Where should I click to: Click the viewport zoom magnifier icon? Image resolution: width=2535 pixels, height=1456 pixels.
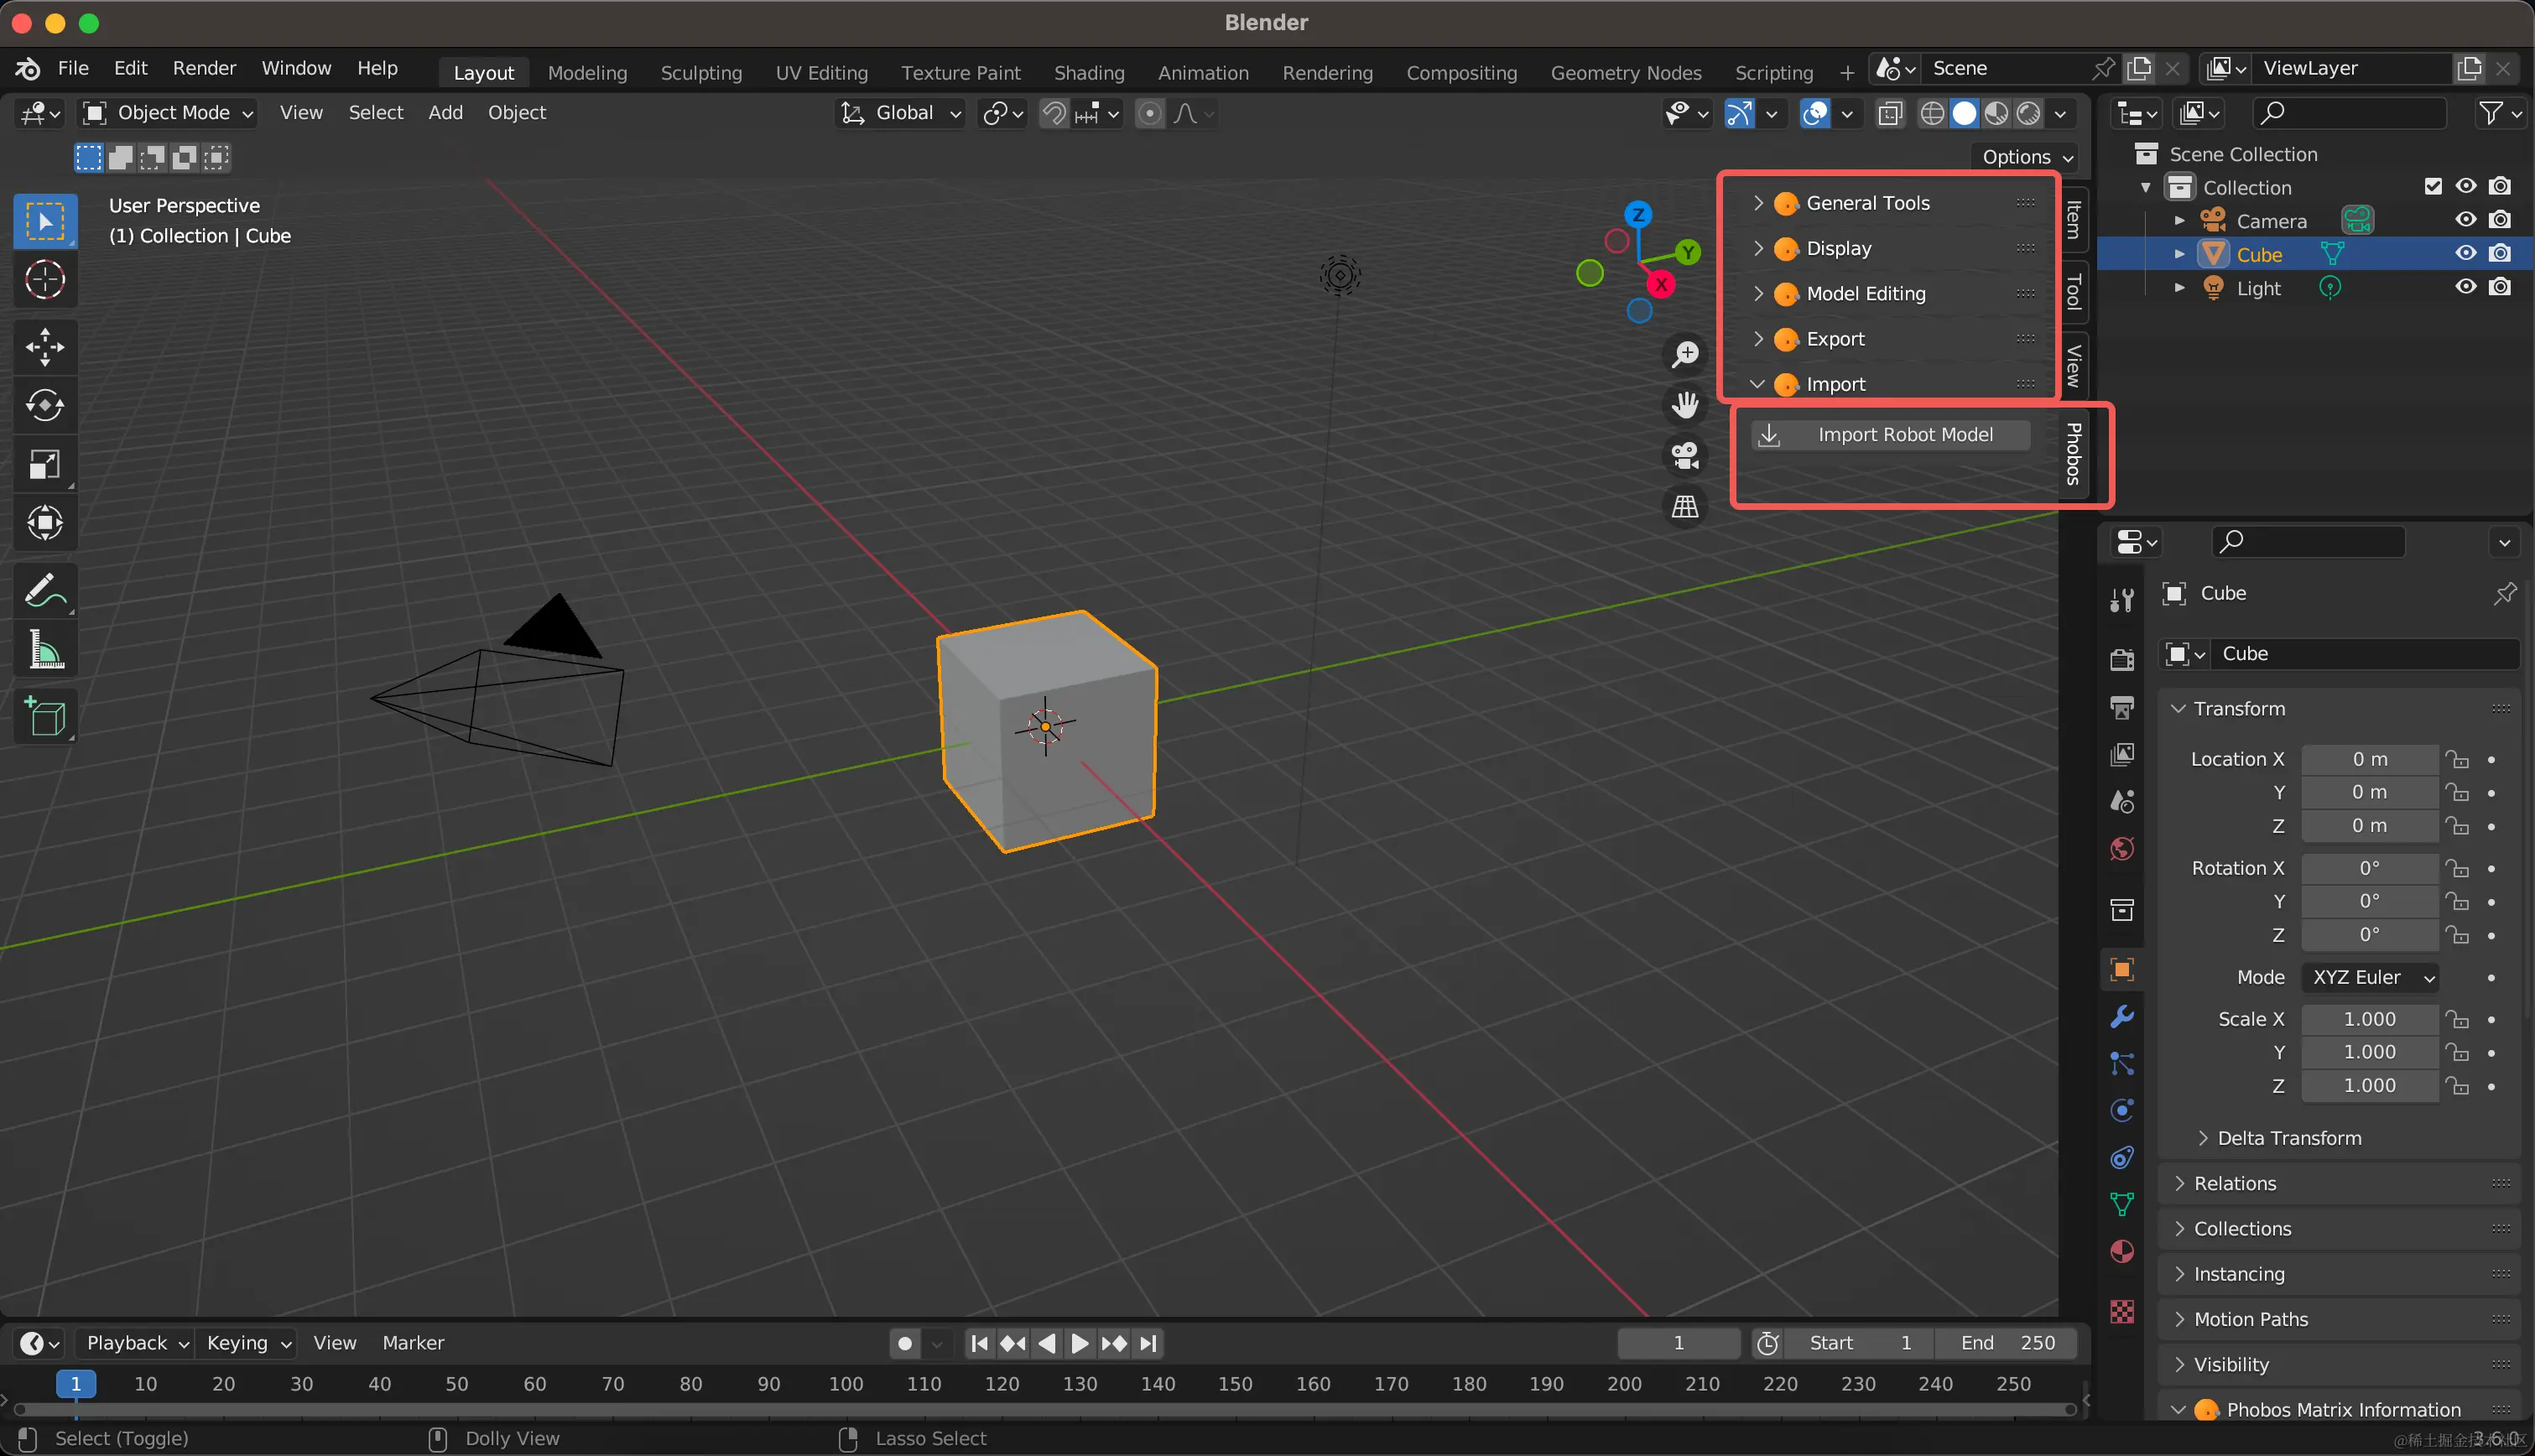1684,354
